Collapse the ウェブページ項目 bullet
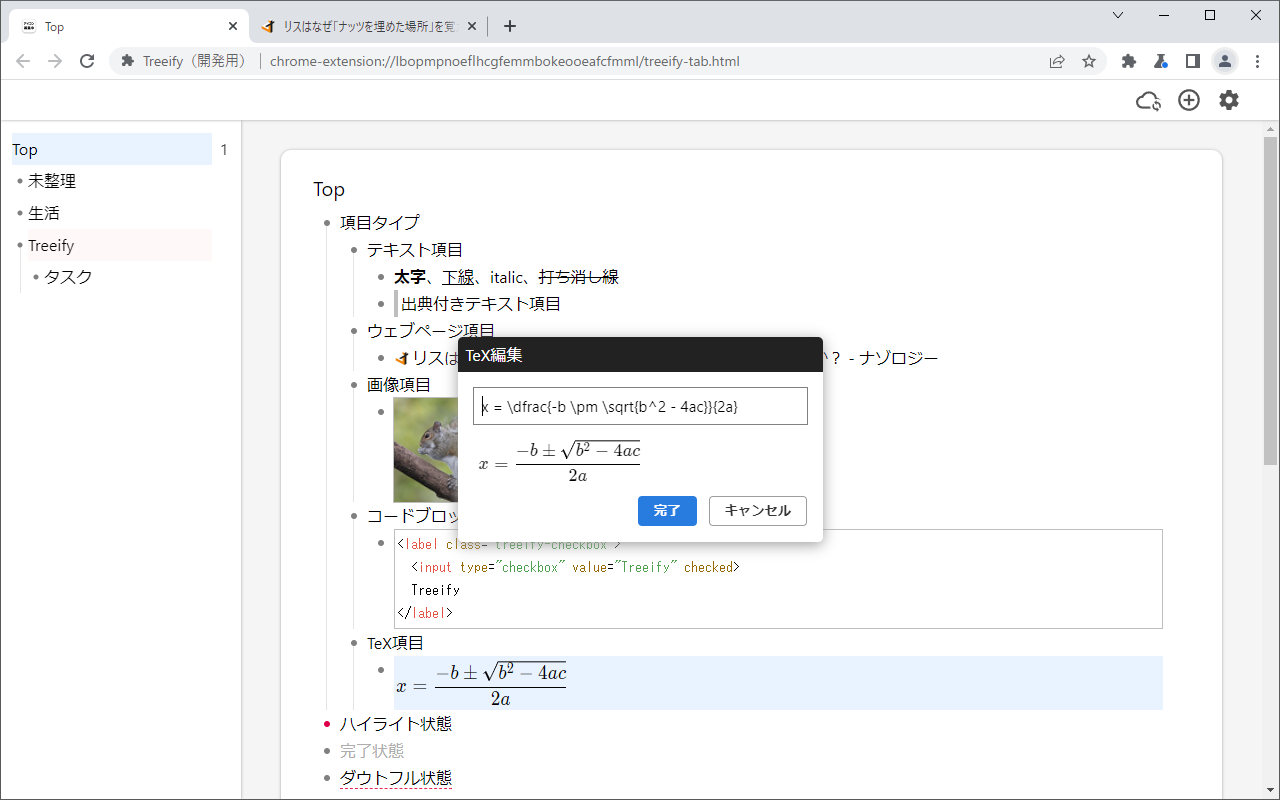The width and height of the screenshot is (1280, 800). [353, 330]
